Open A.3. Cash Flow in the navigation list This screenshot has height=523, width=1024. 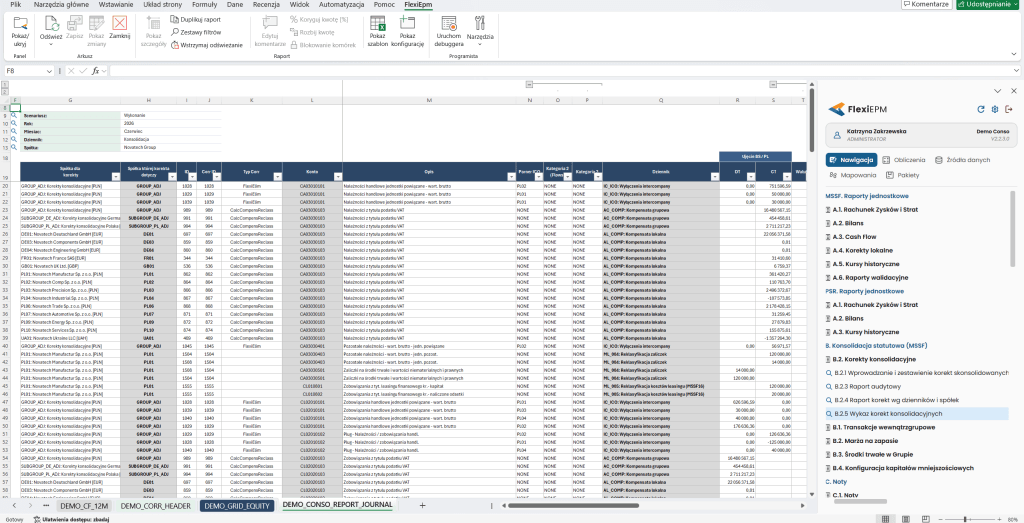tap(854, 237)
